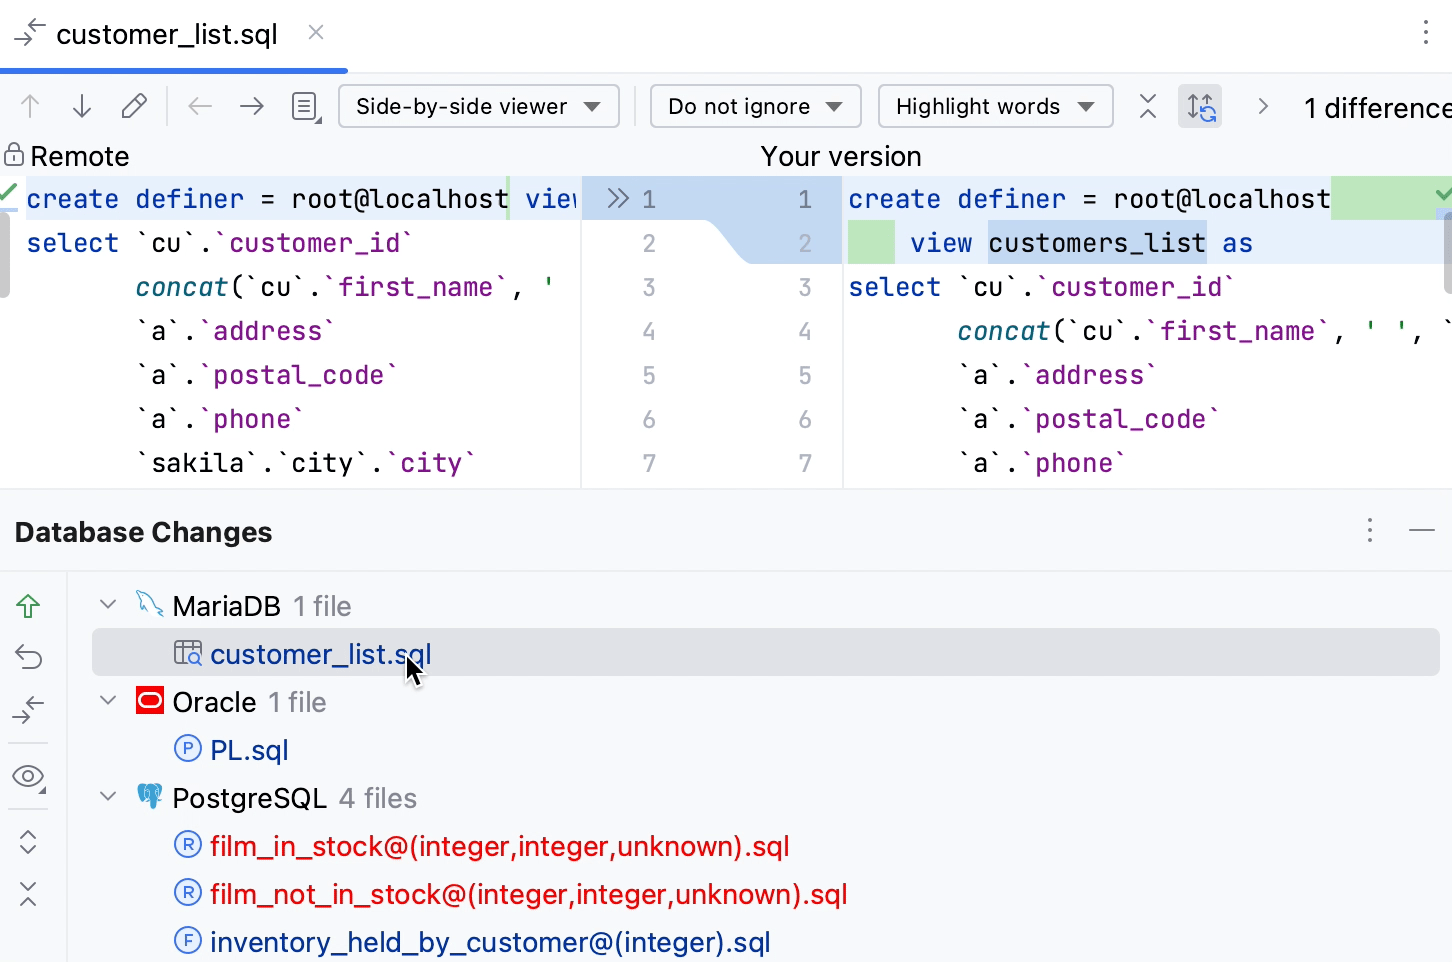Collapse unchanged fragments in diff view
Viewport: 1452px width, 962px height.
tap(1147, 106)
